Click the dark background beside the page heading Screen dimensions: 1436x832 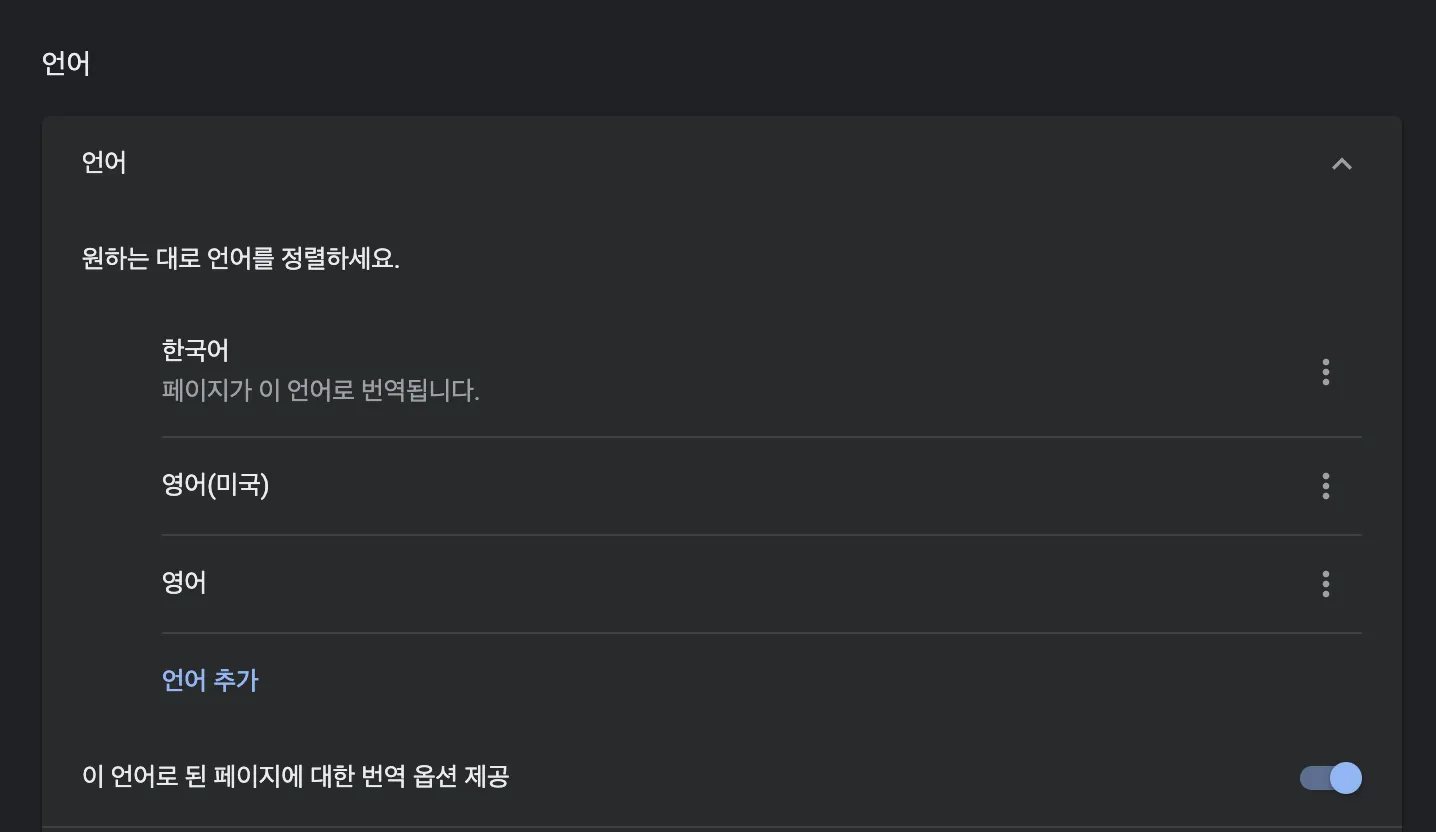(760, 63)
